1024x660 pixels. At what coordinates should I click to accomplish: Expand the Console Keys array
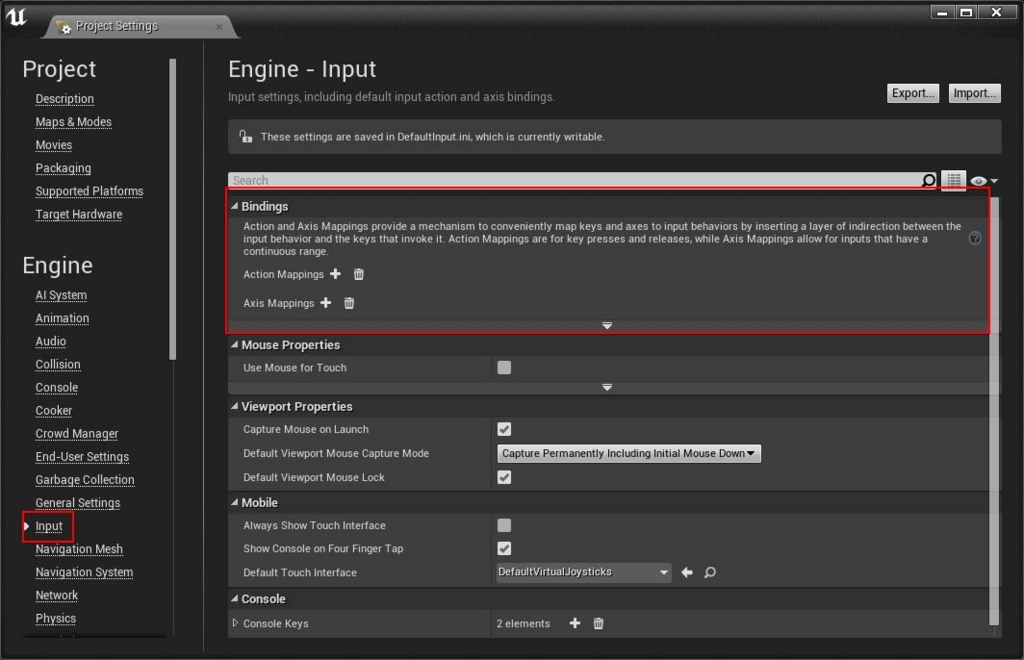[235, 623]
